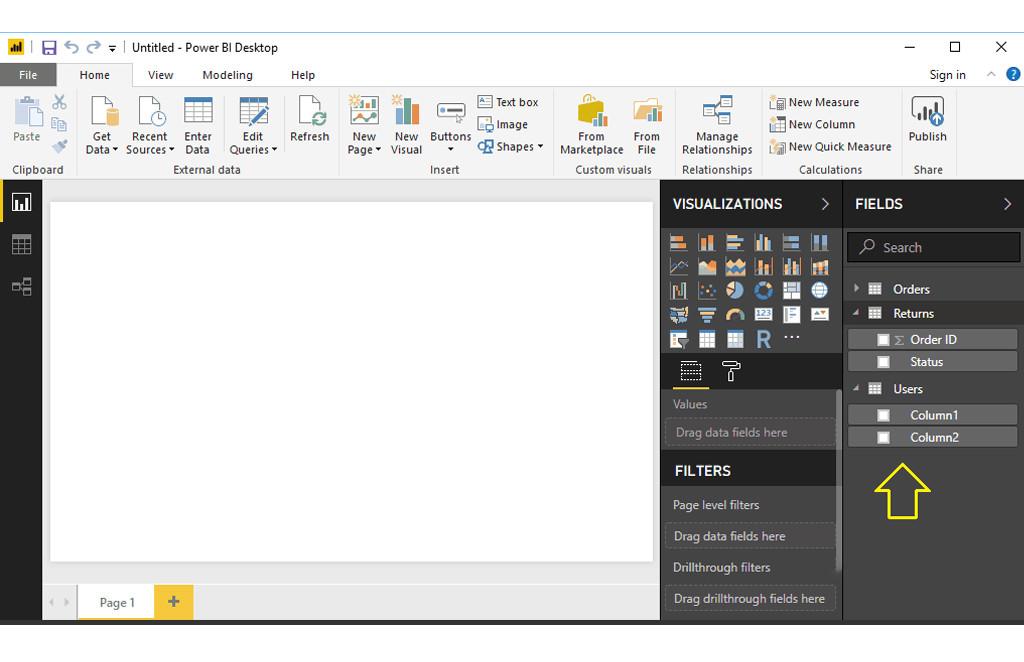The width and height of the screenshot is (1024, 662).
Task: Click Sign in
Action: click(x=947, y=74)
